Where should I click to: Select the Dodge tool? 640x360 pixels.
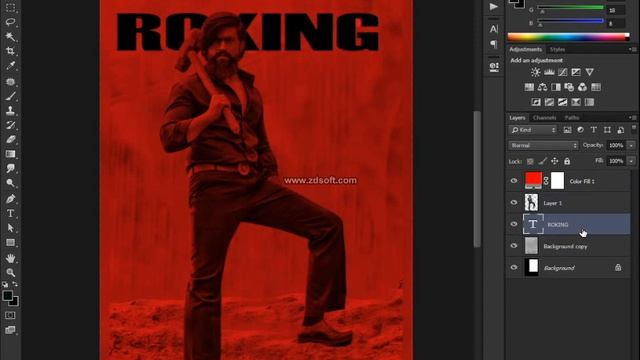[x=10, y=183]
